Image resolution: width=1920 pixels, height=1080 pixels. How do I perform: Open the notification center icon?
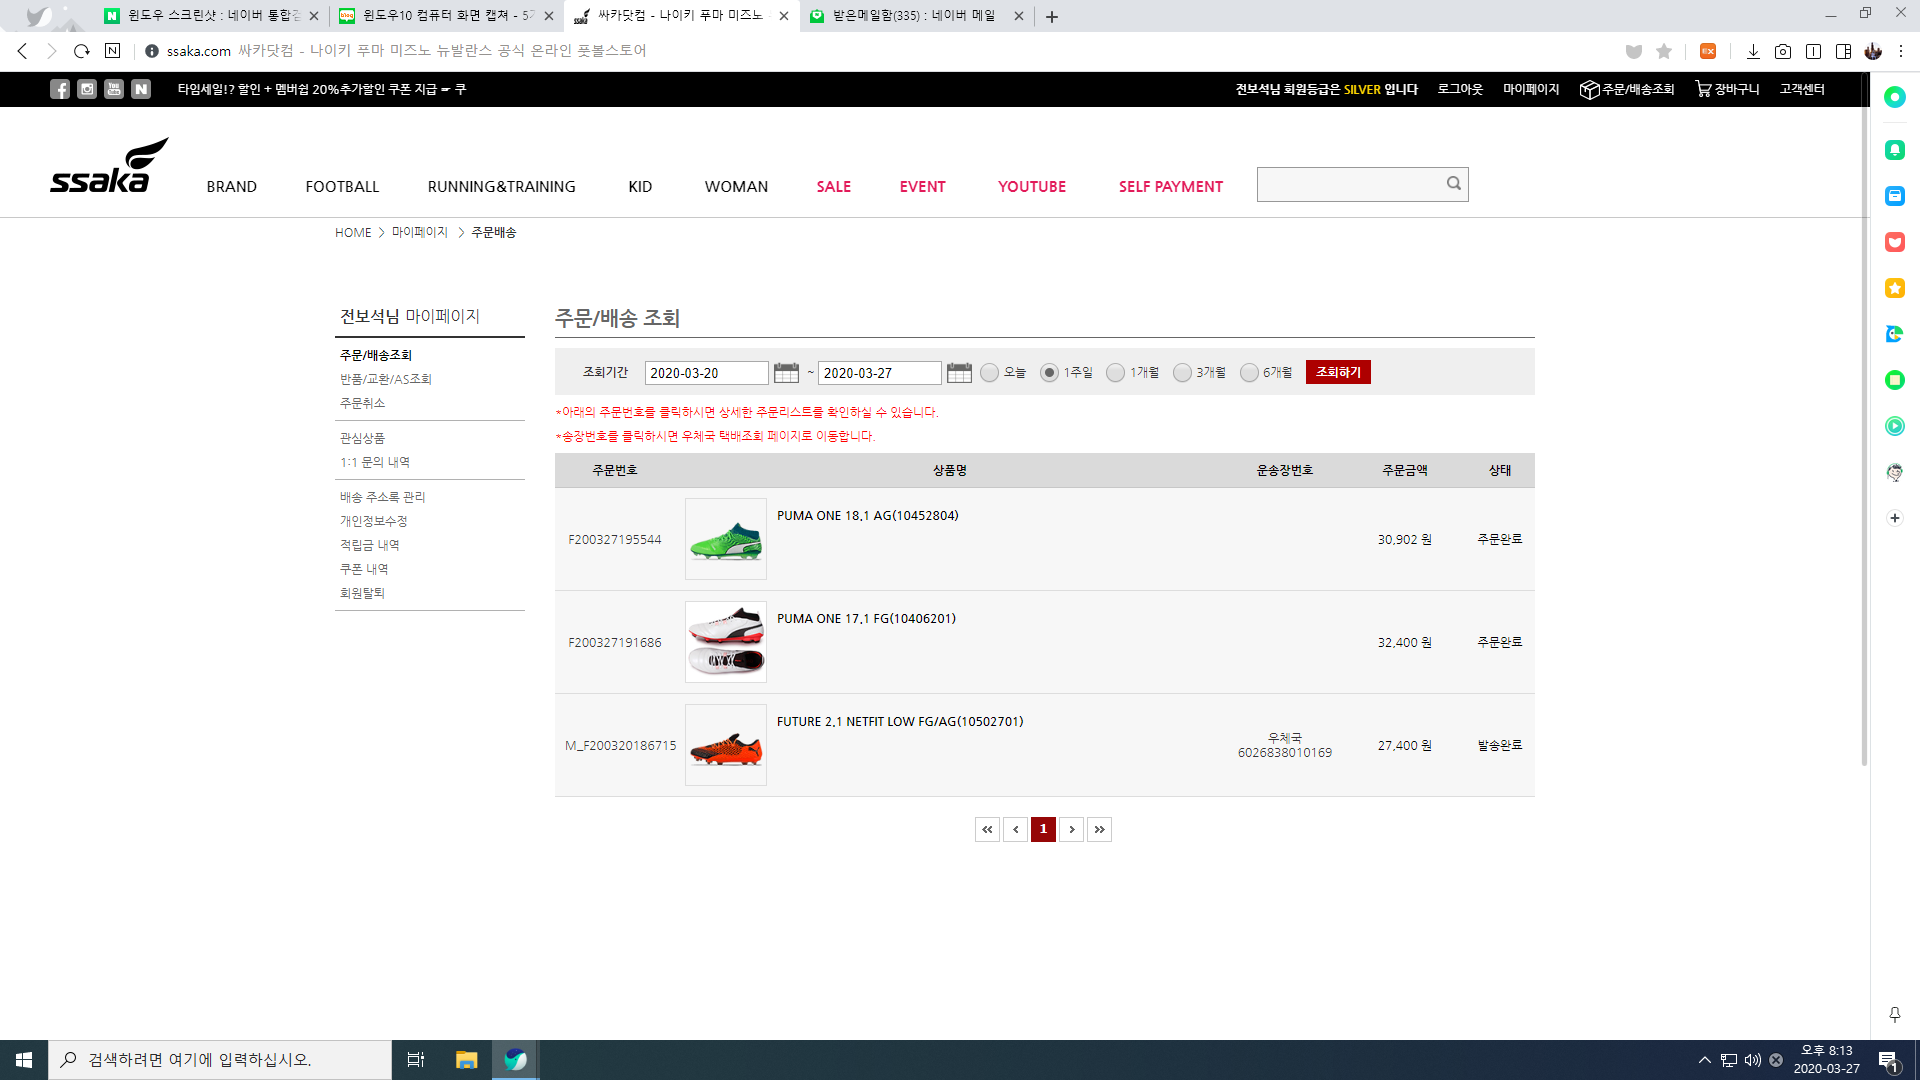point(1889,1060)
